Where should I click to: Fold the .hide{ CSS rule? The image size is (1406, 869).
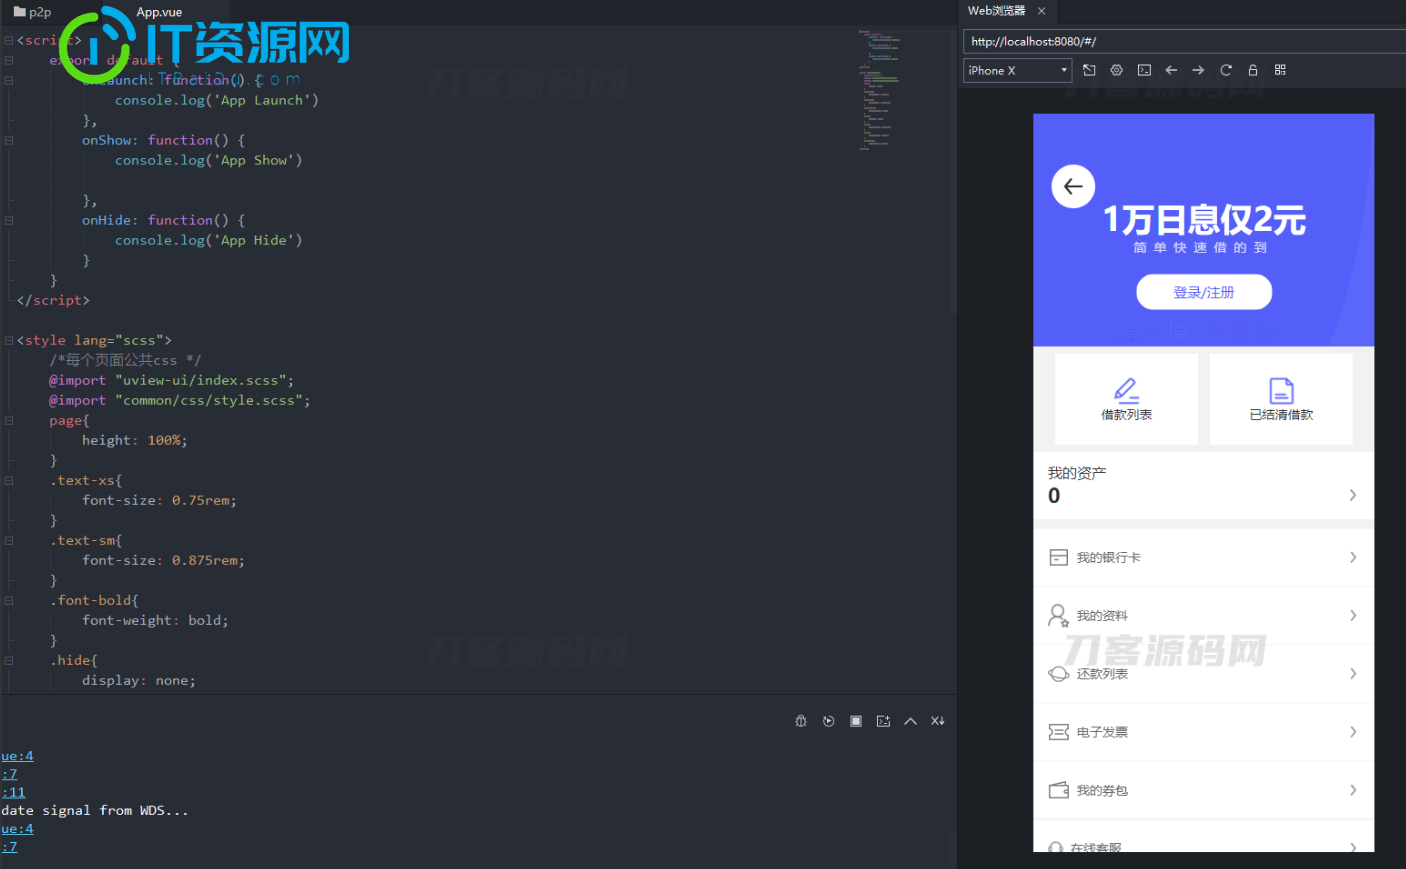(9, 660)
